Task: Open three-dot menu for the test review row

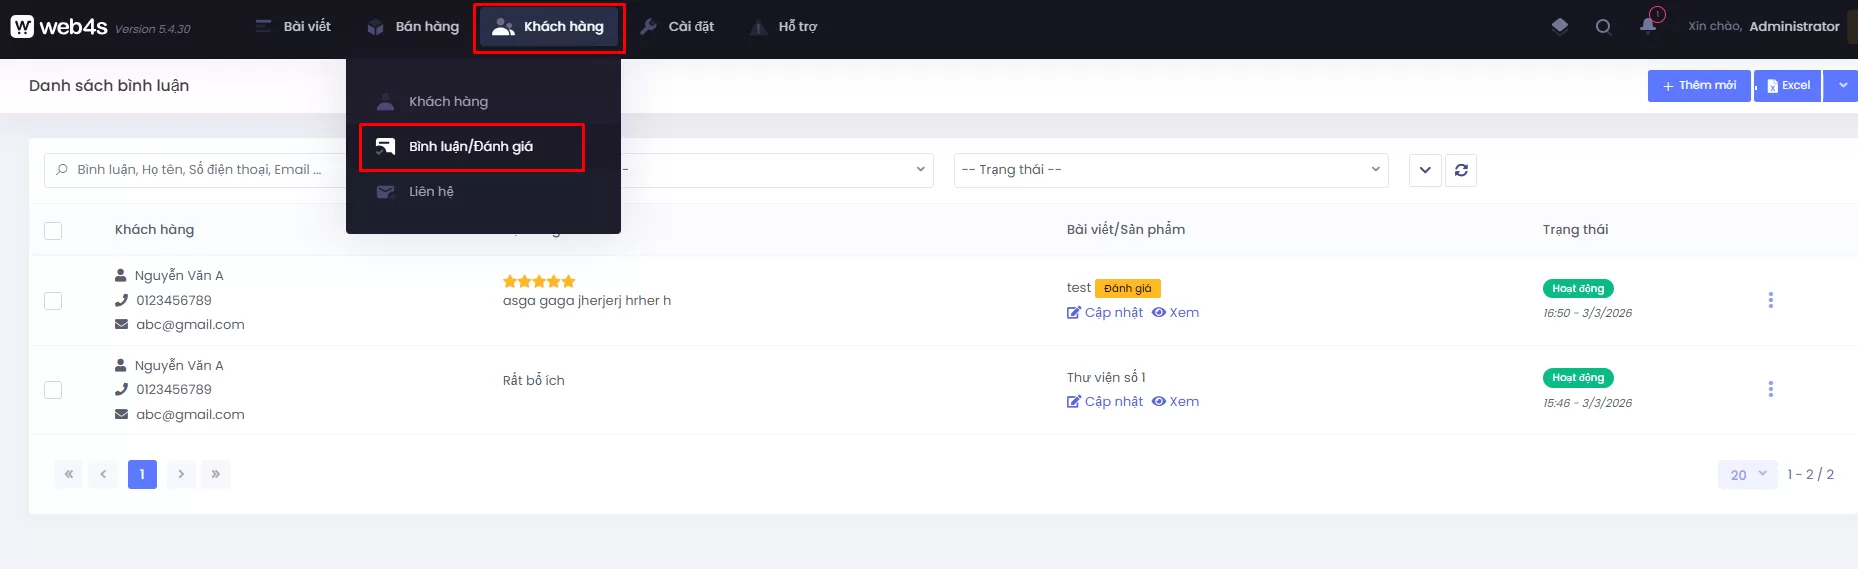Action: coord(1770,300)
